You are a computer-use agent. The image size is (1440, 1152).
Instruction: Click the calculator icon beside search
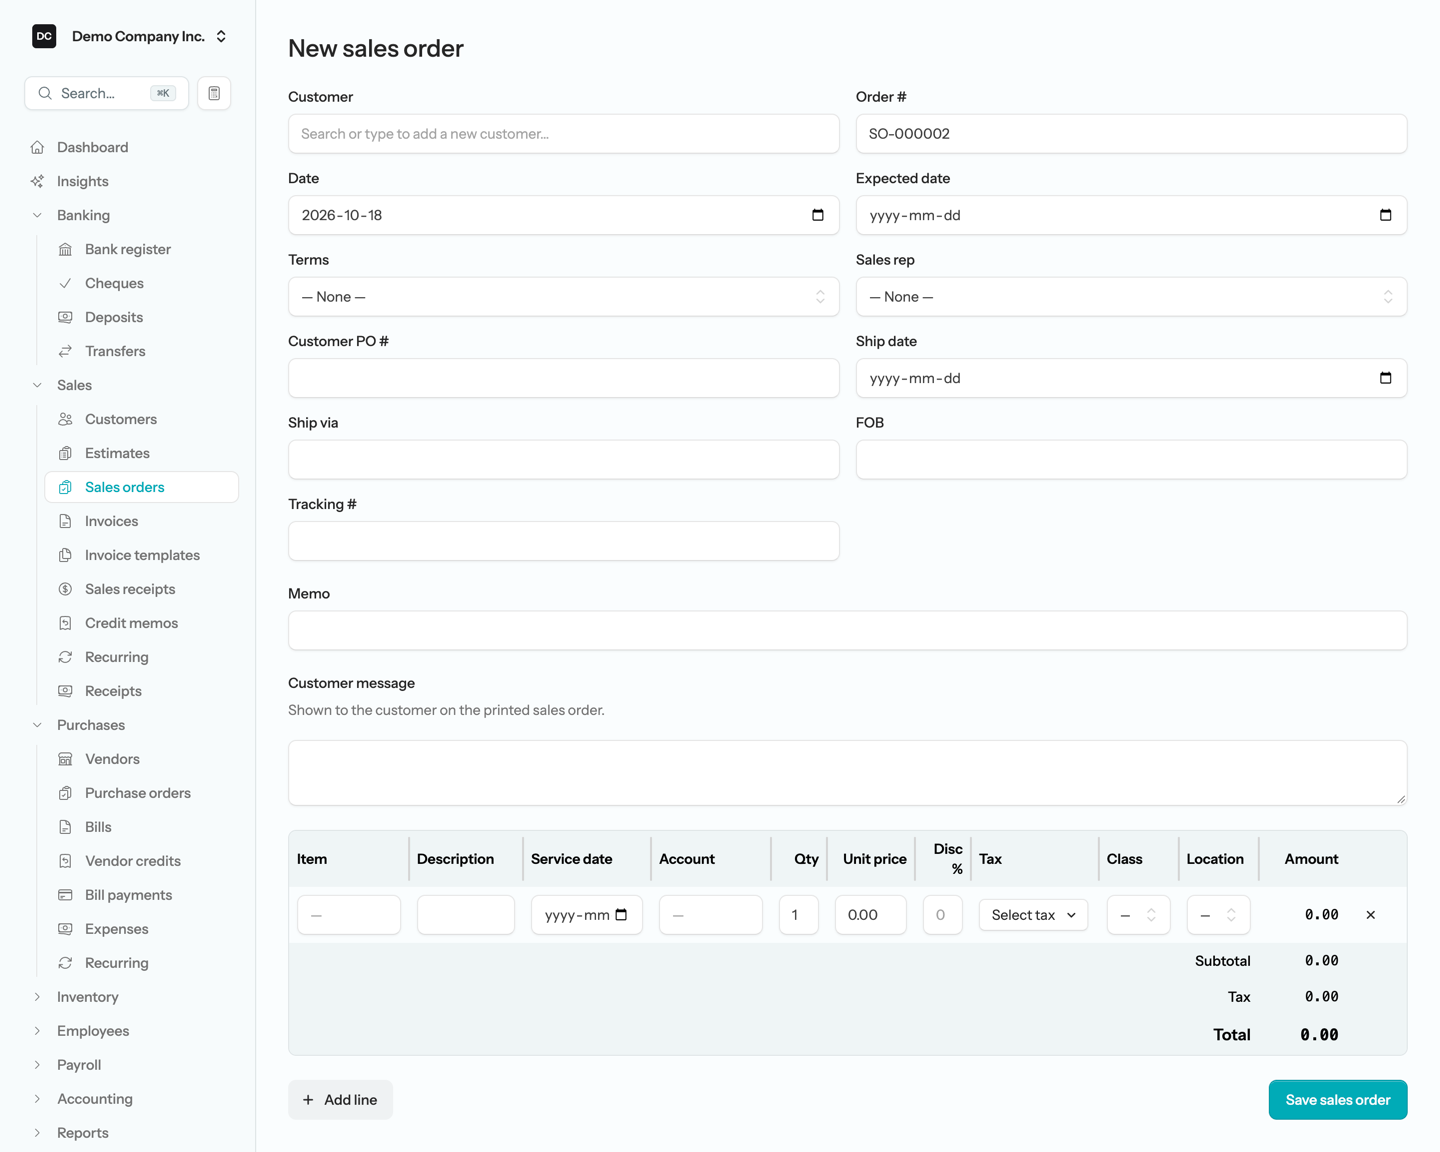[x=214, y=93]
